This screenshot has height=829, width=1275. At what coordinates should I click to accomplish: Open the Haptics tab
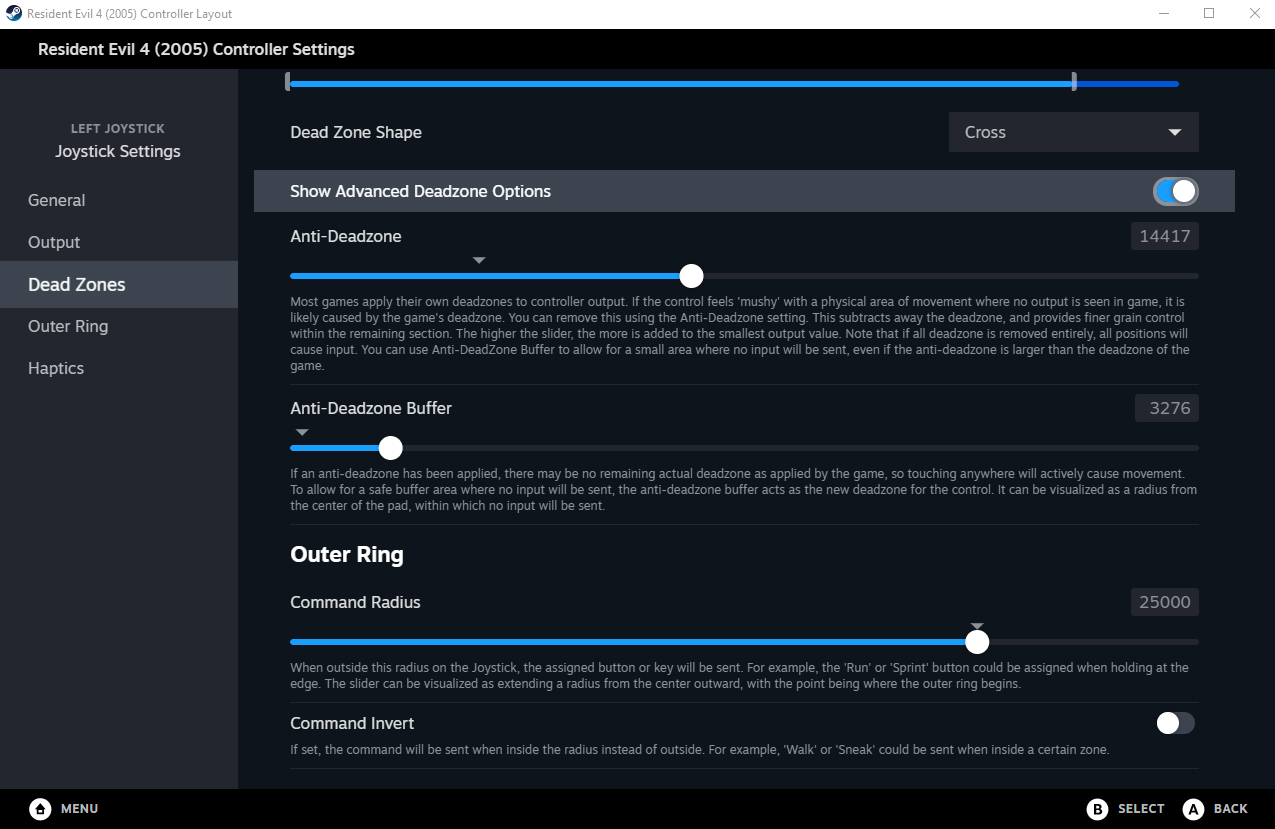[x=119, y=368]
